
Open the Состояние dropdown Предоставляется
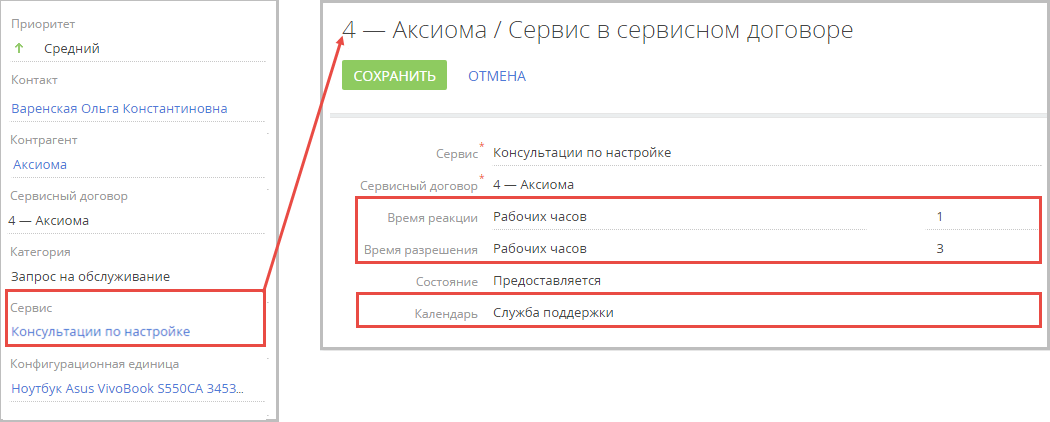767,281
